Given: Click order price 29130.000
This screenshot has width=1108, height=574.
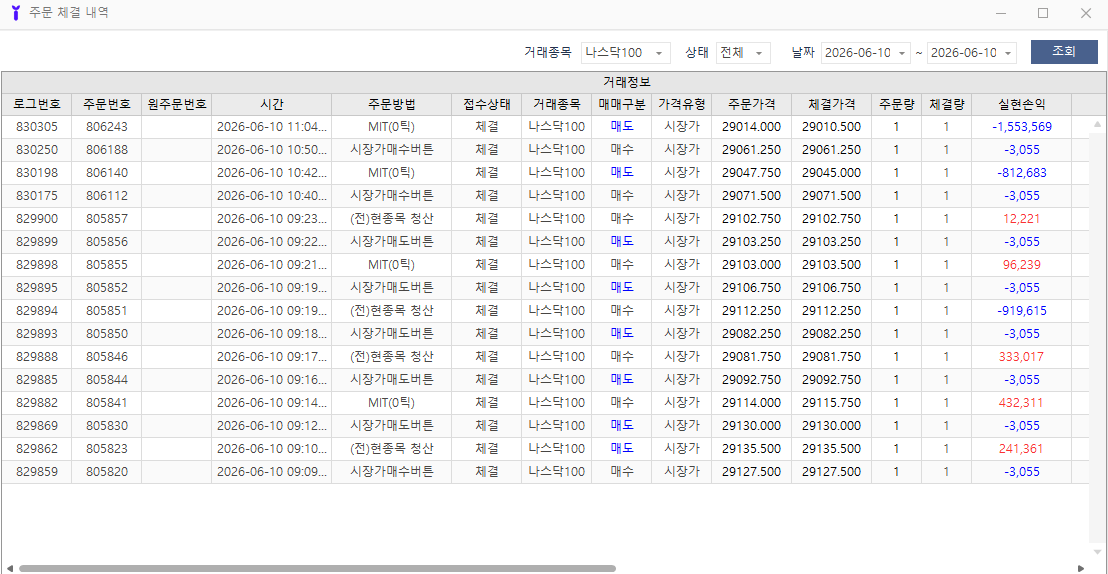Looking at the screenshot, I should pyautogui.click(x=751, y=426).
